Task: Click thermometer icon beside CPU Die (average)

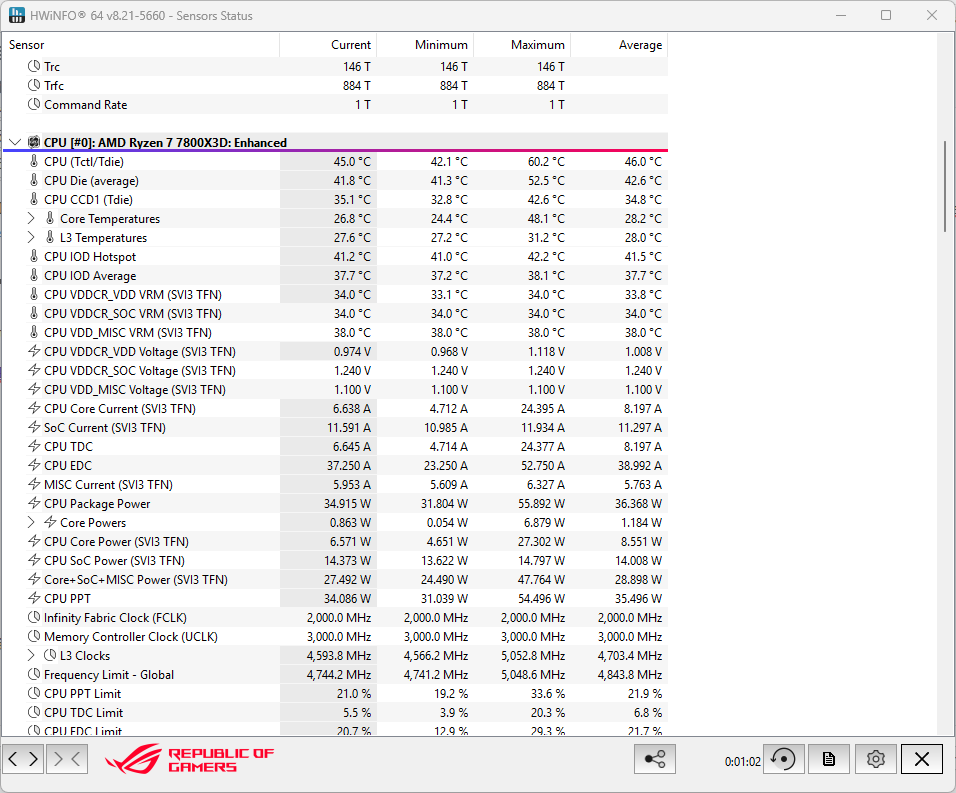Action: click(34, 180)
